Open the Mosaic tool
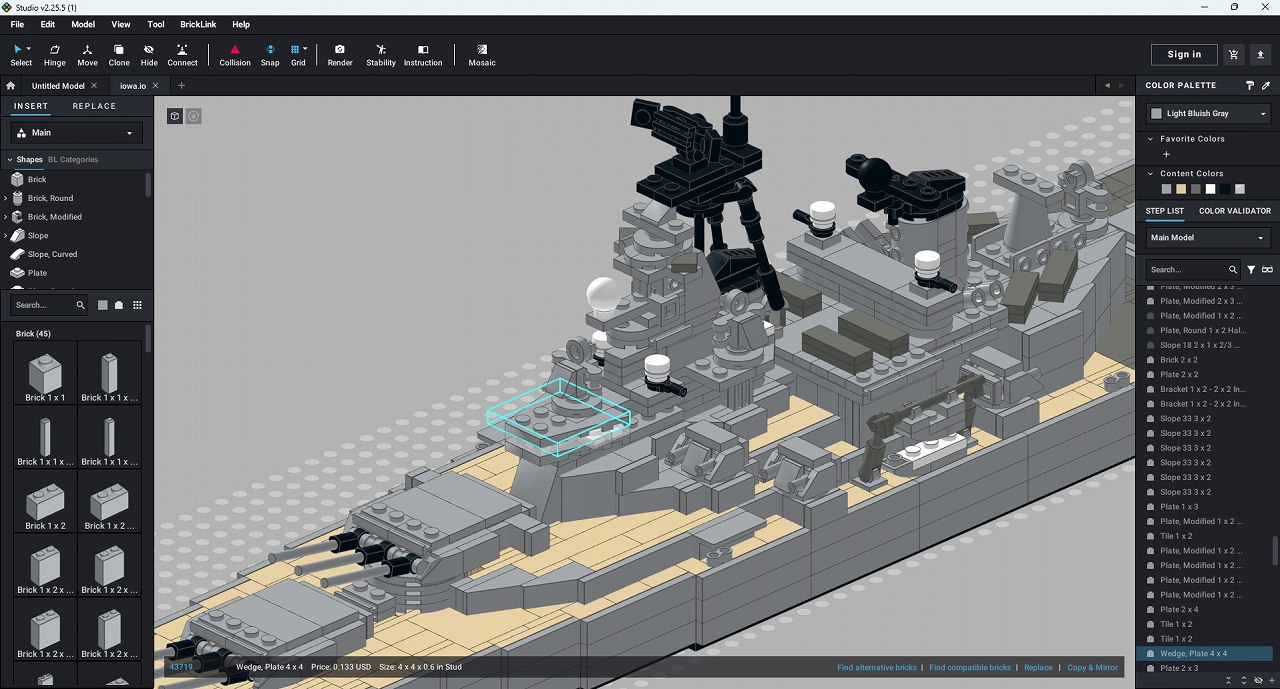The image size is (1280, 689). point(482,54)
